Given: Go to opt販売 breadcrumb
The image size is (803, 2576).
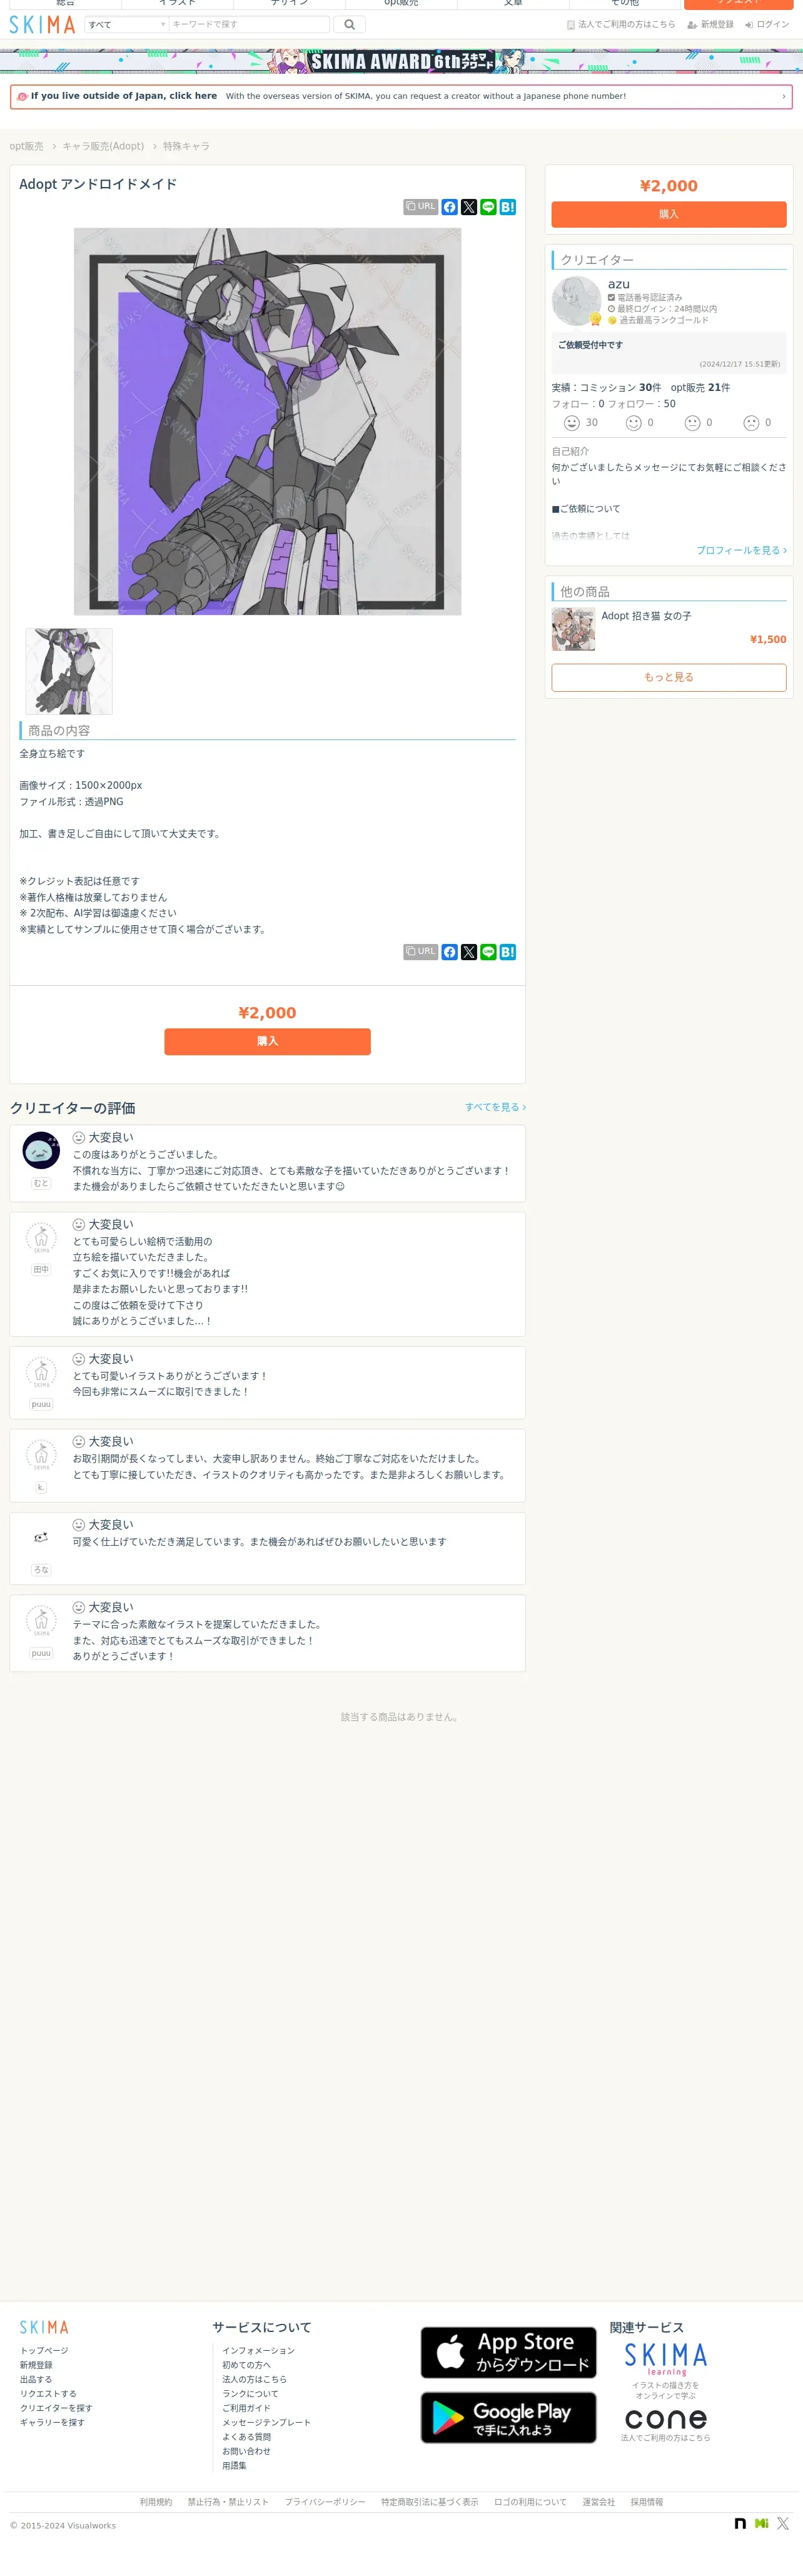Looking at the screenshot, I should tap(27, 146).
